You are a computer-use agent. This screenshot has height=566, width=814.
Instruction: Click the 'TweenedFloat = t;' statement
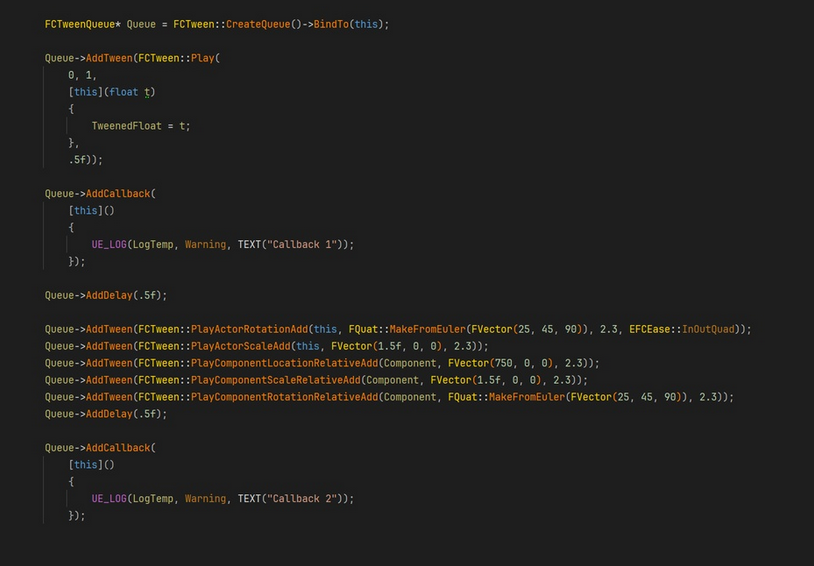[141, 126]
